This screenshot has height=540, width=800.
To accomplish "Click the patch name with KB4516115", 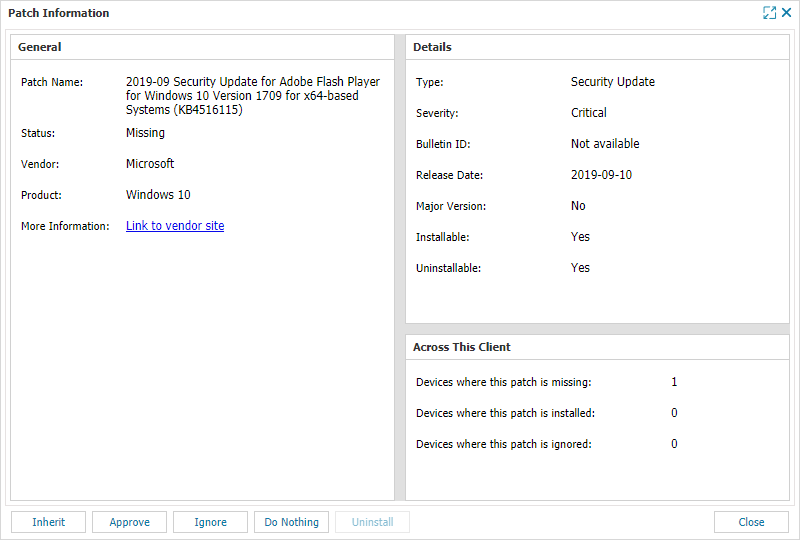I will [x=253, y=96].
